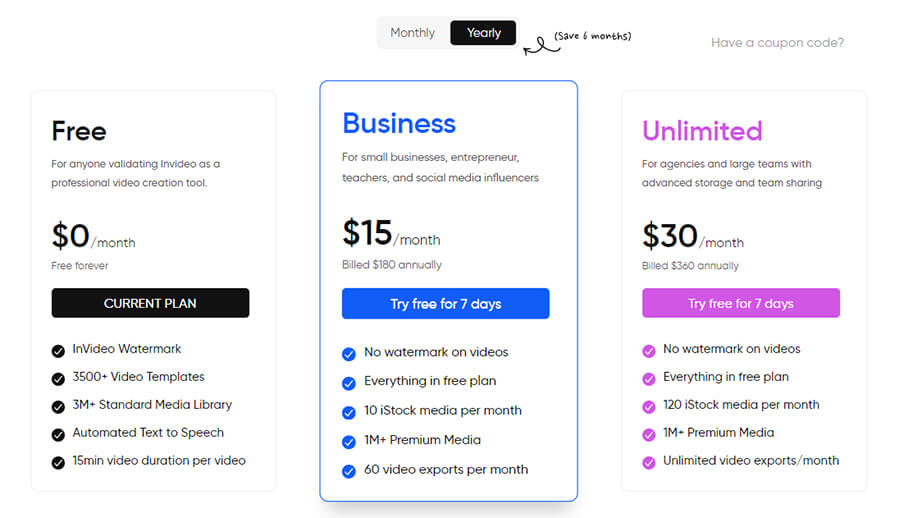Click blue checkmark next to 60 video exports
Screen dimensions: 900x518
coord(349,471)
